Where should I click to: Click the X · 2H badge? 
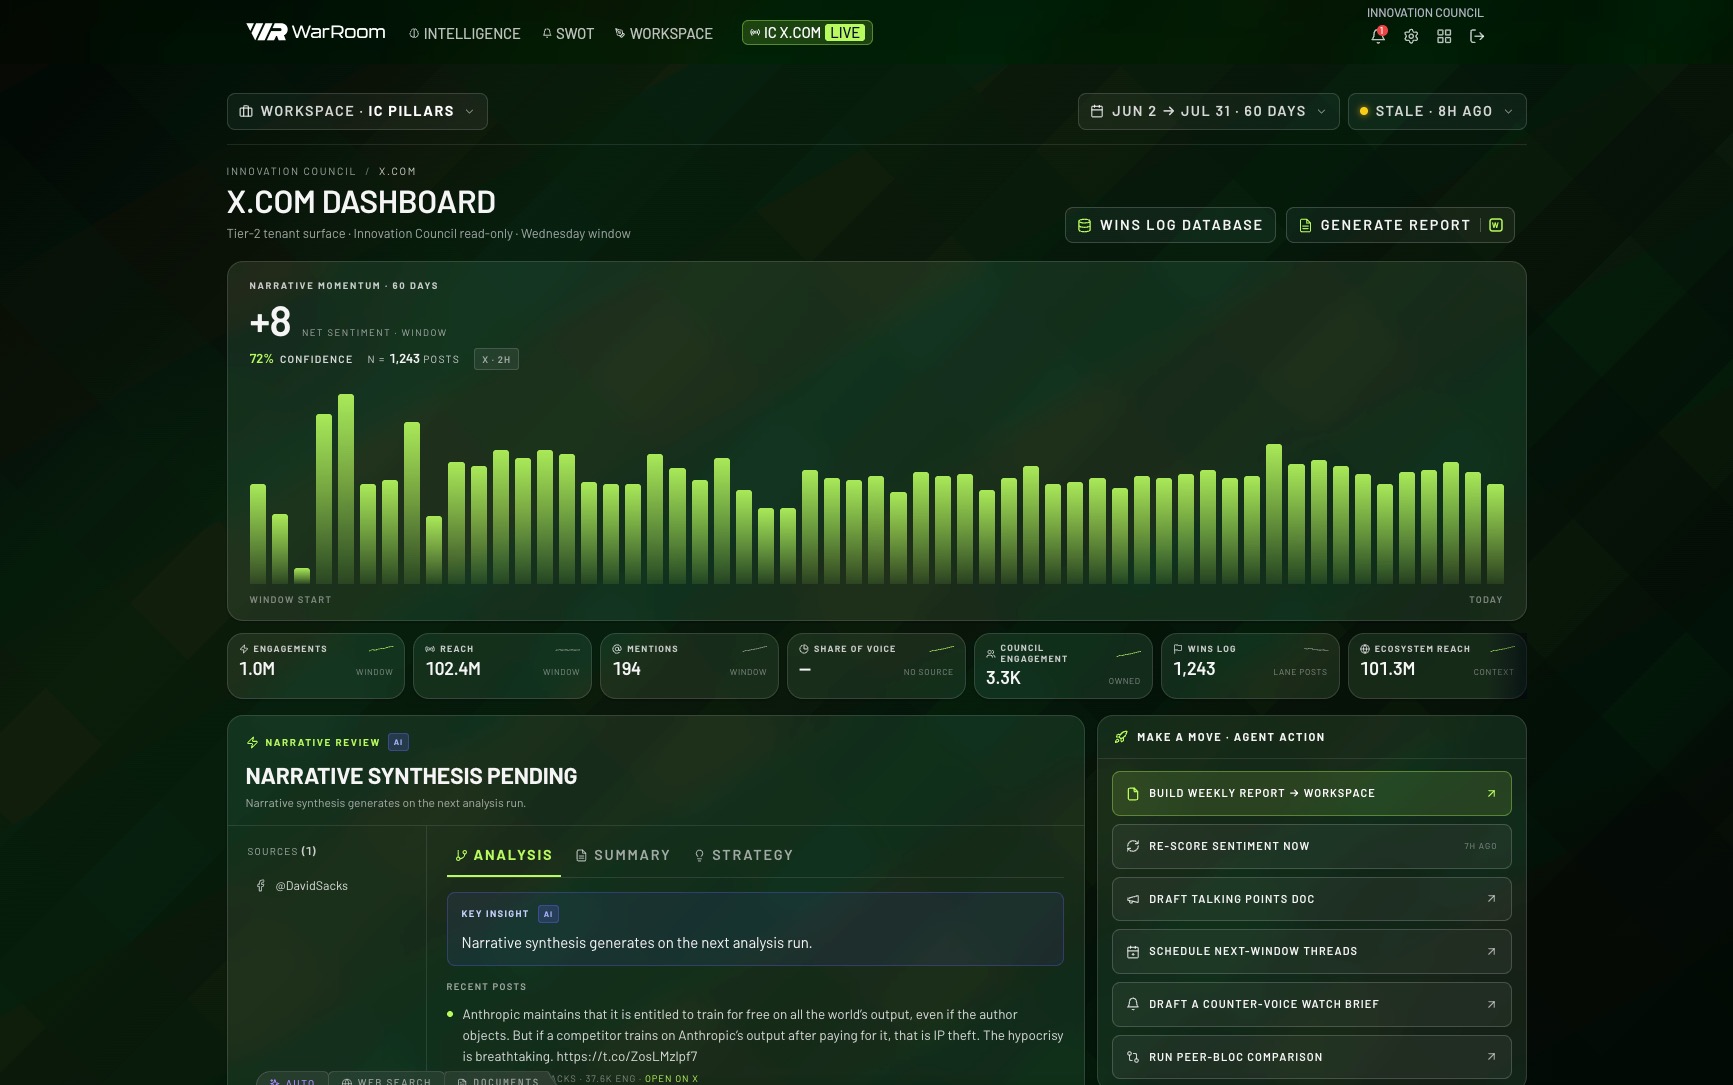(x=496, y=359)
